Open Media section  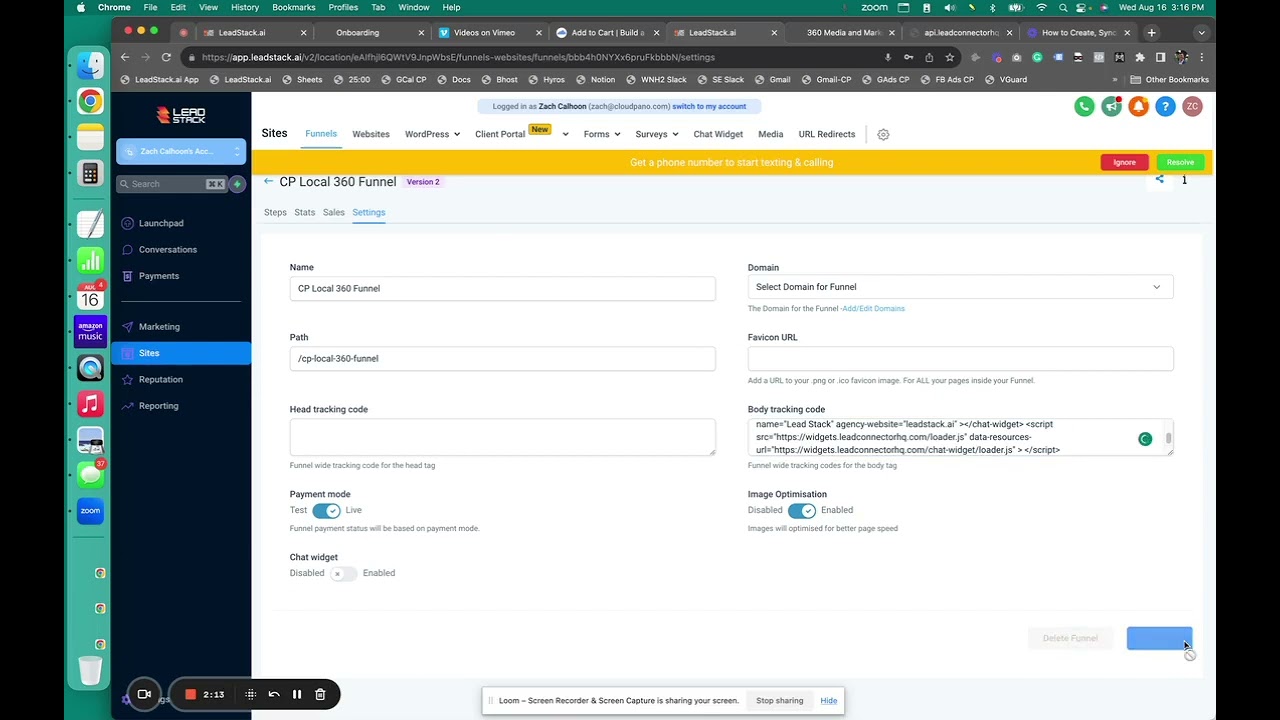point(770,134)
